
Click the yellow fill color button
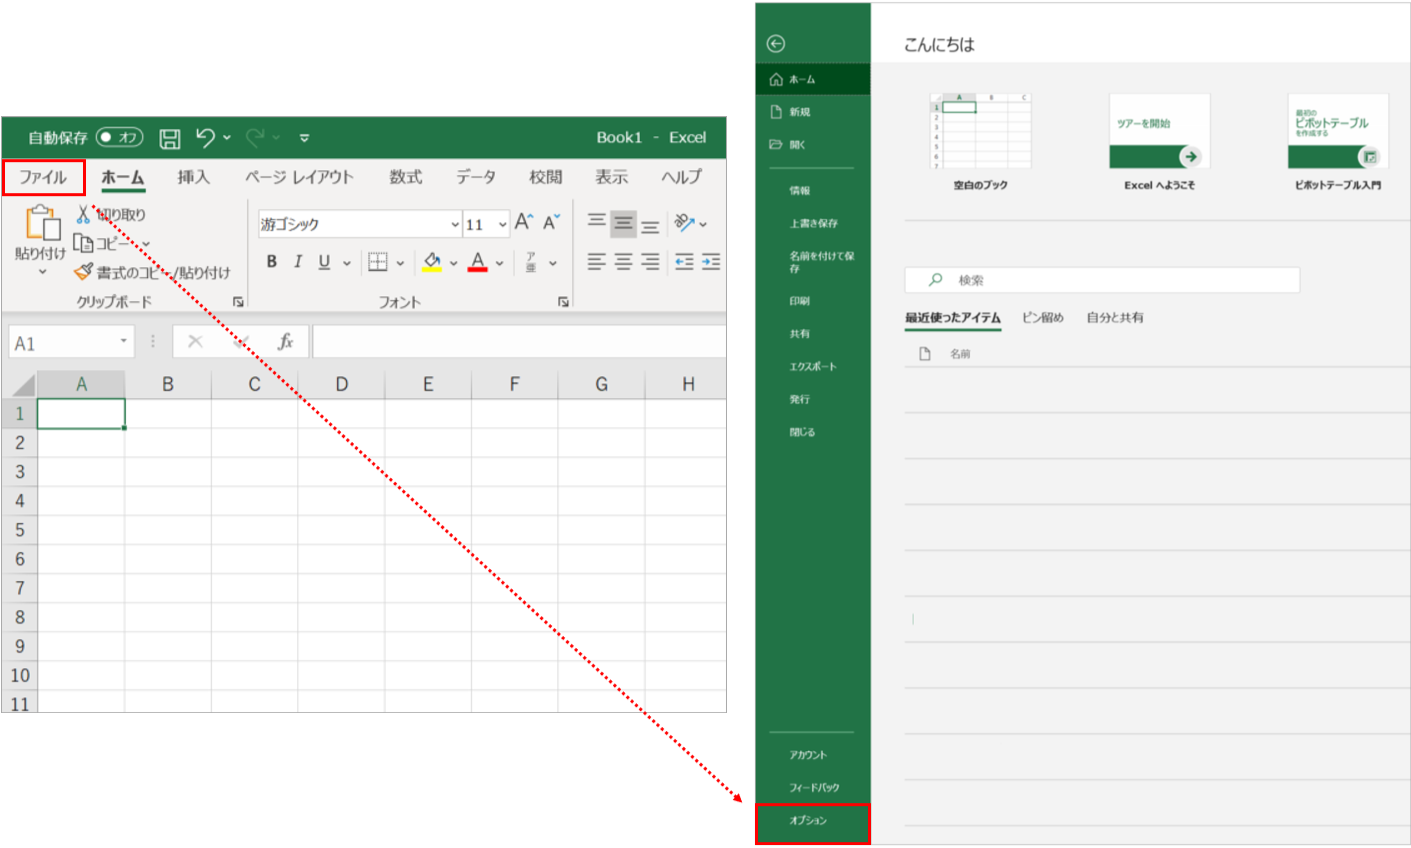pyautogui.click(x=432, y=262)
